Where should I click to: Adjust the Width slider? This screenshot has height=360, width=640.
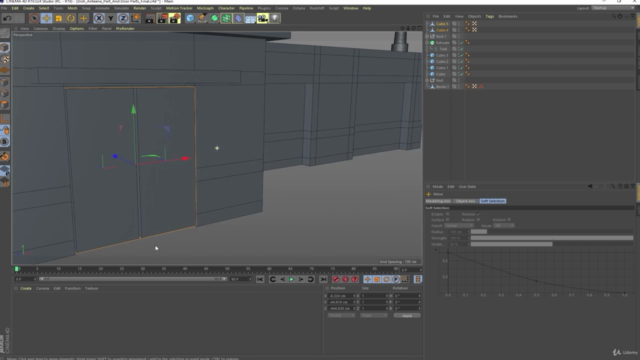tap(552, 244)
